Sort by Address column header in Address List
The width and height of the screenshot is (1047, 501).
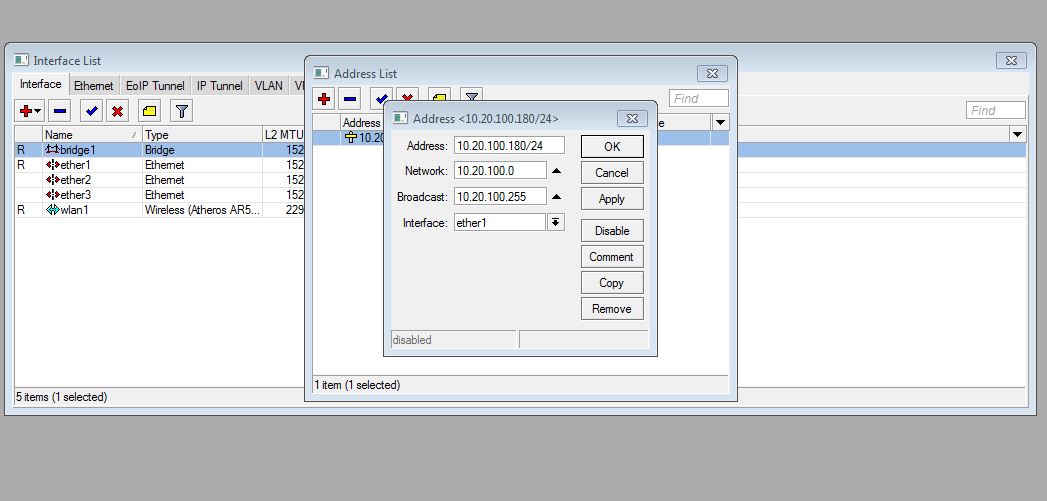(x=361, y=123)
